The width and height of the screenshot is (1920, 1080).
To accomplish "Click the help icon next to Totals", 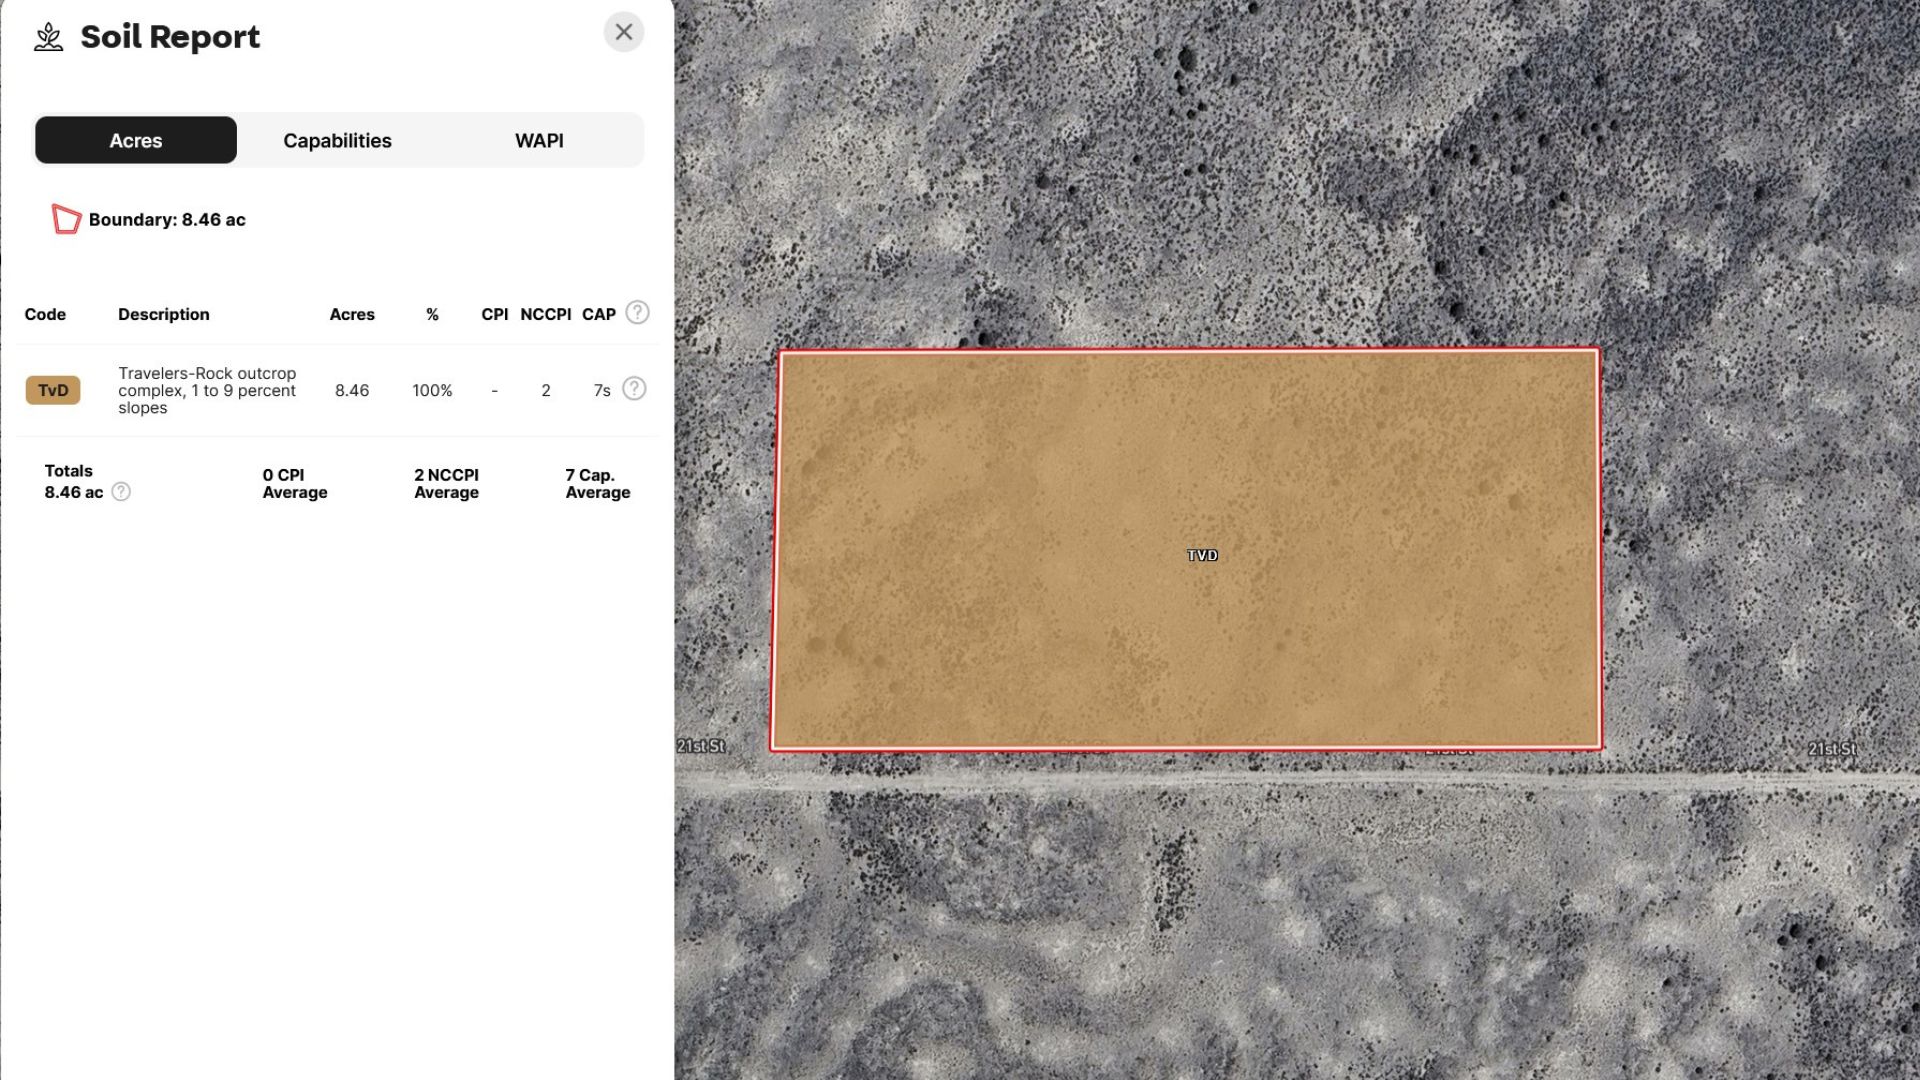I will (121, 492).
